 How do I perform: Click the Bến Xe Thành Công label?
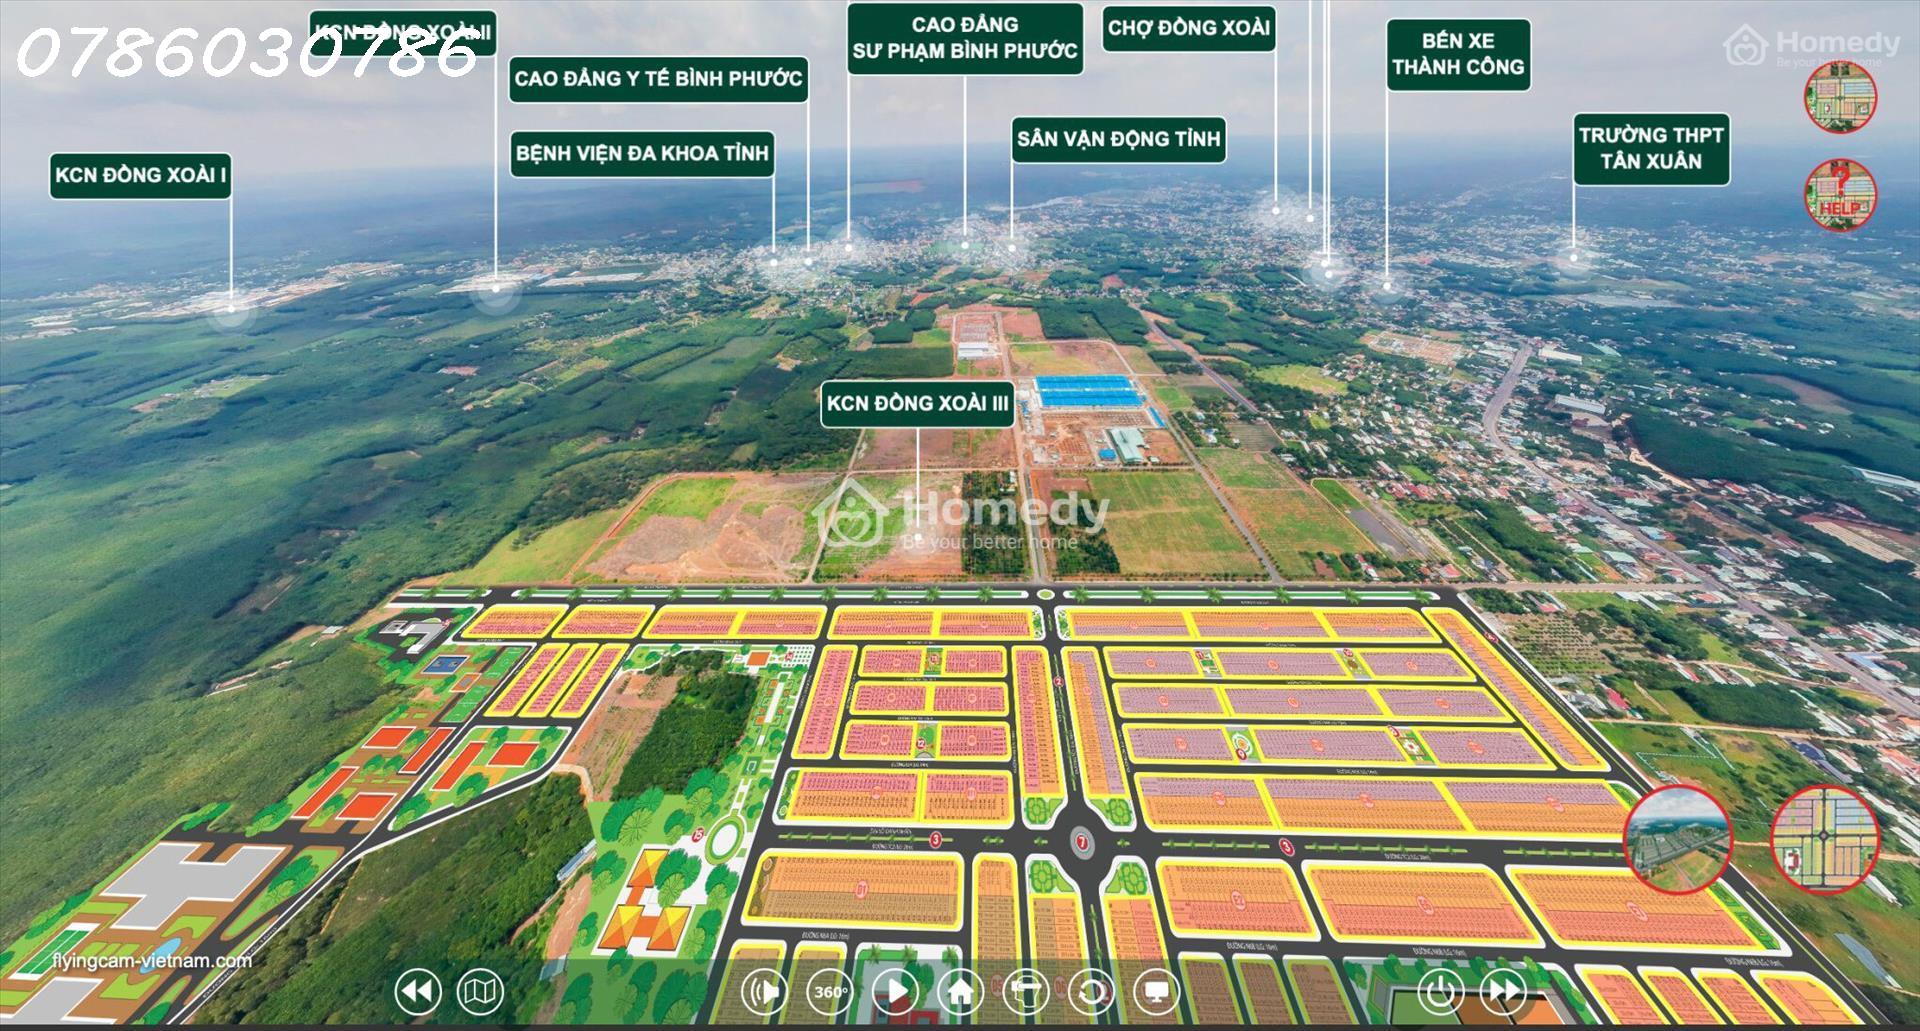(1457, 55)
